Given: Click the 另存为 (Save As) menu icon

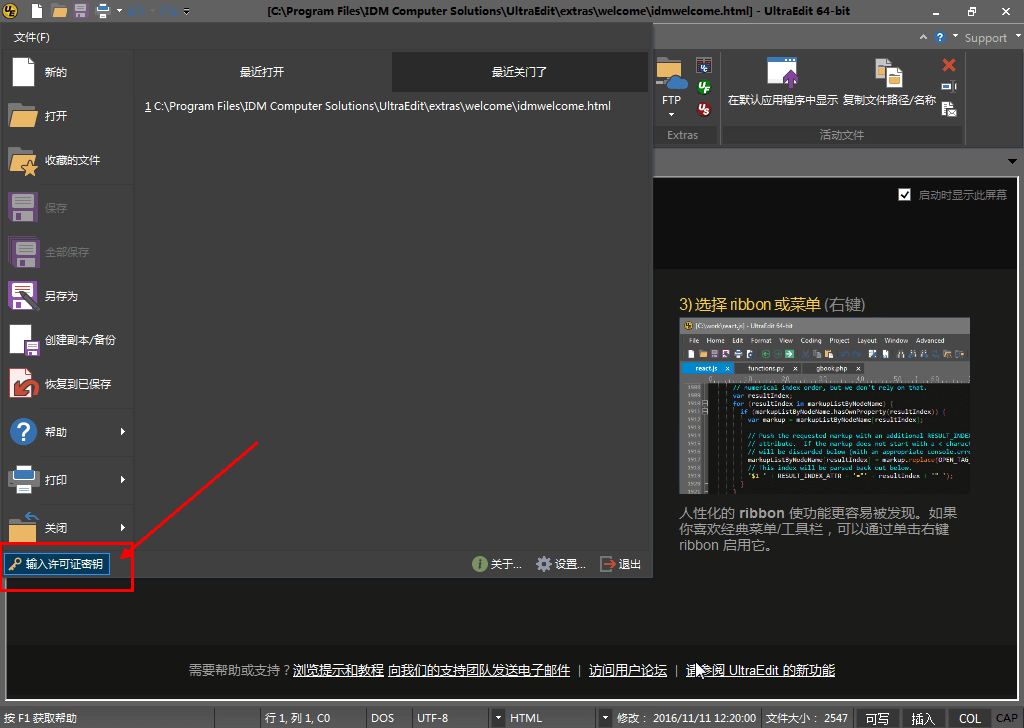Looking at the screenshot, I should [23, 296].
